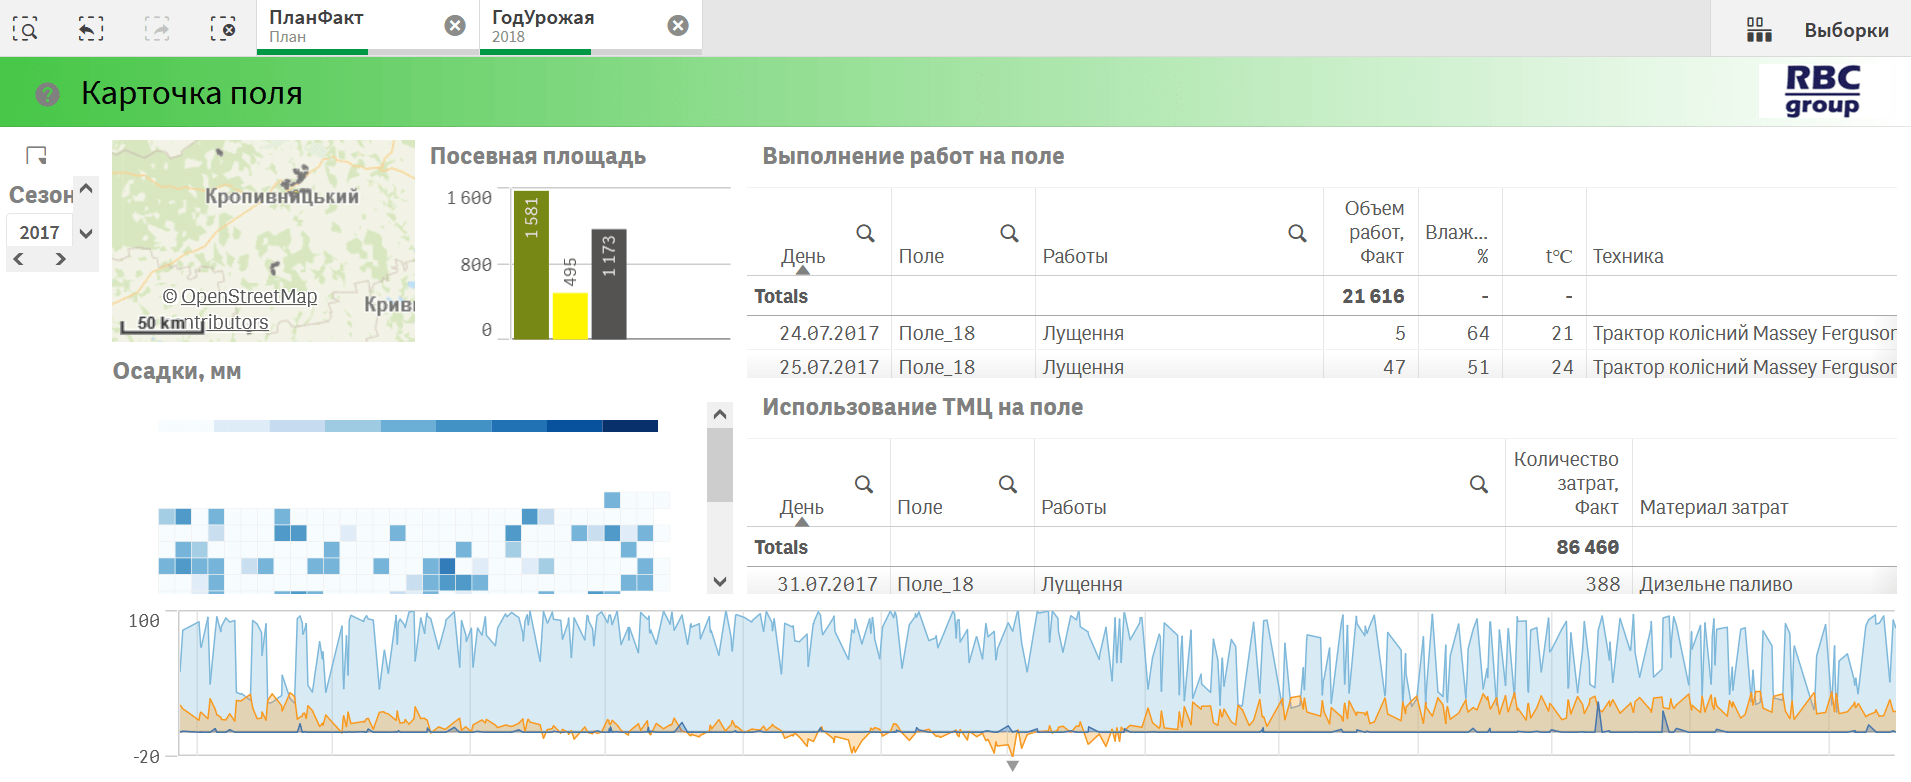Screen dimensions: 1911x782
Task: Go to previous season arrow
Action: pos(19,259)
